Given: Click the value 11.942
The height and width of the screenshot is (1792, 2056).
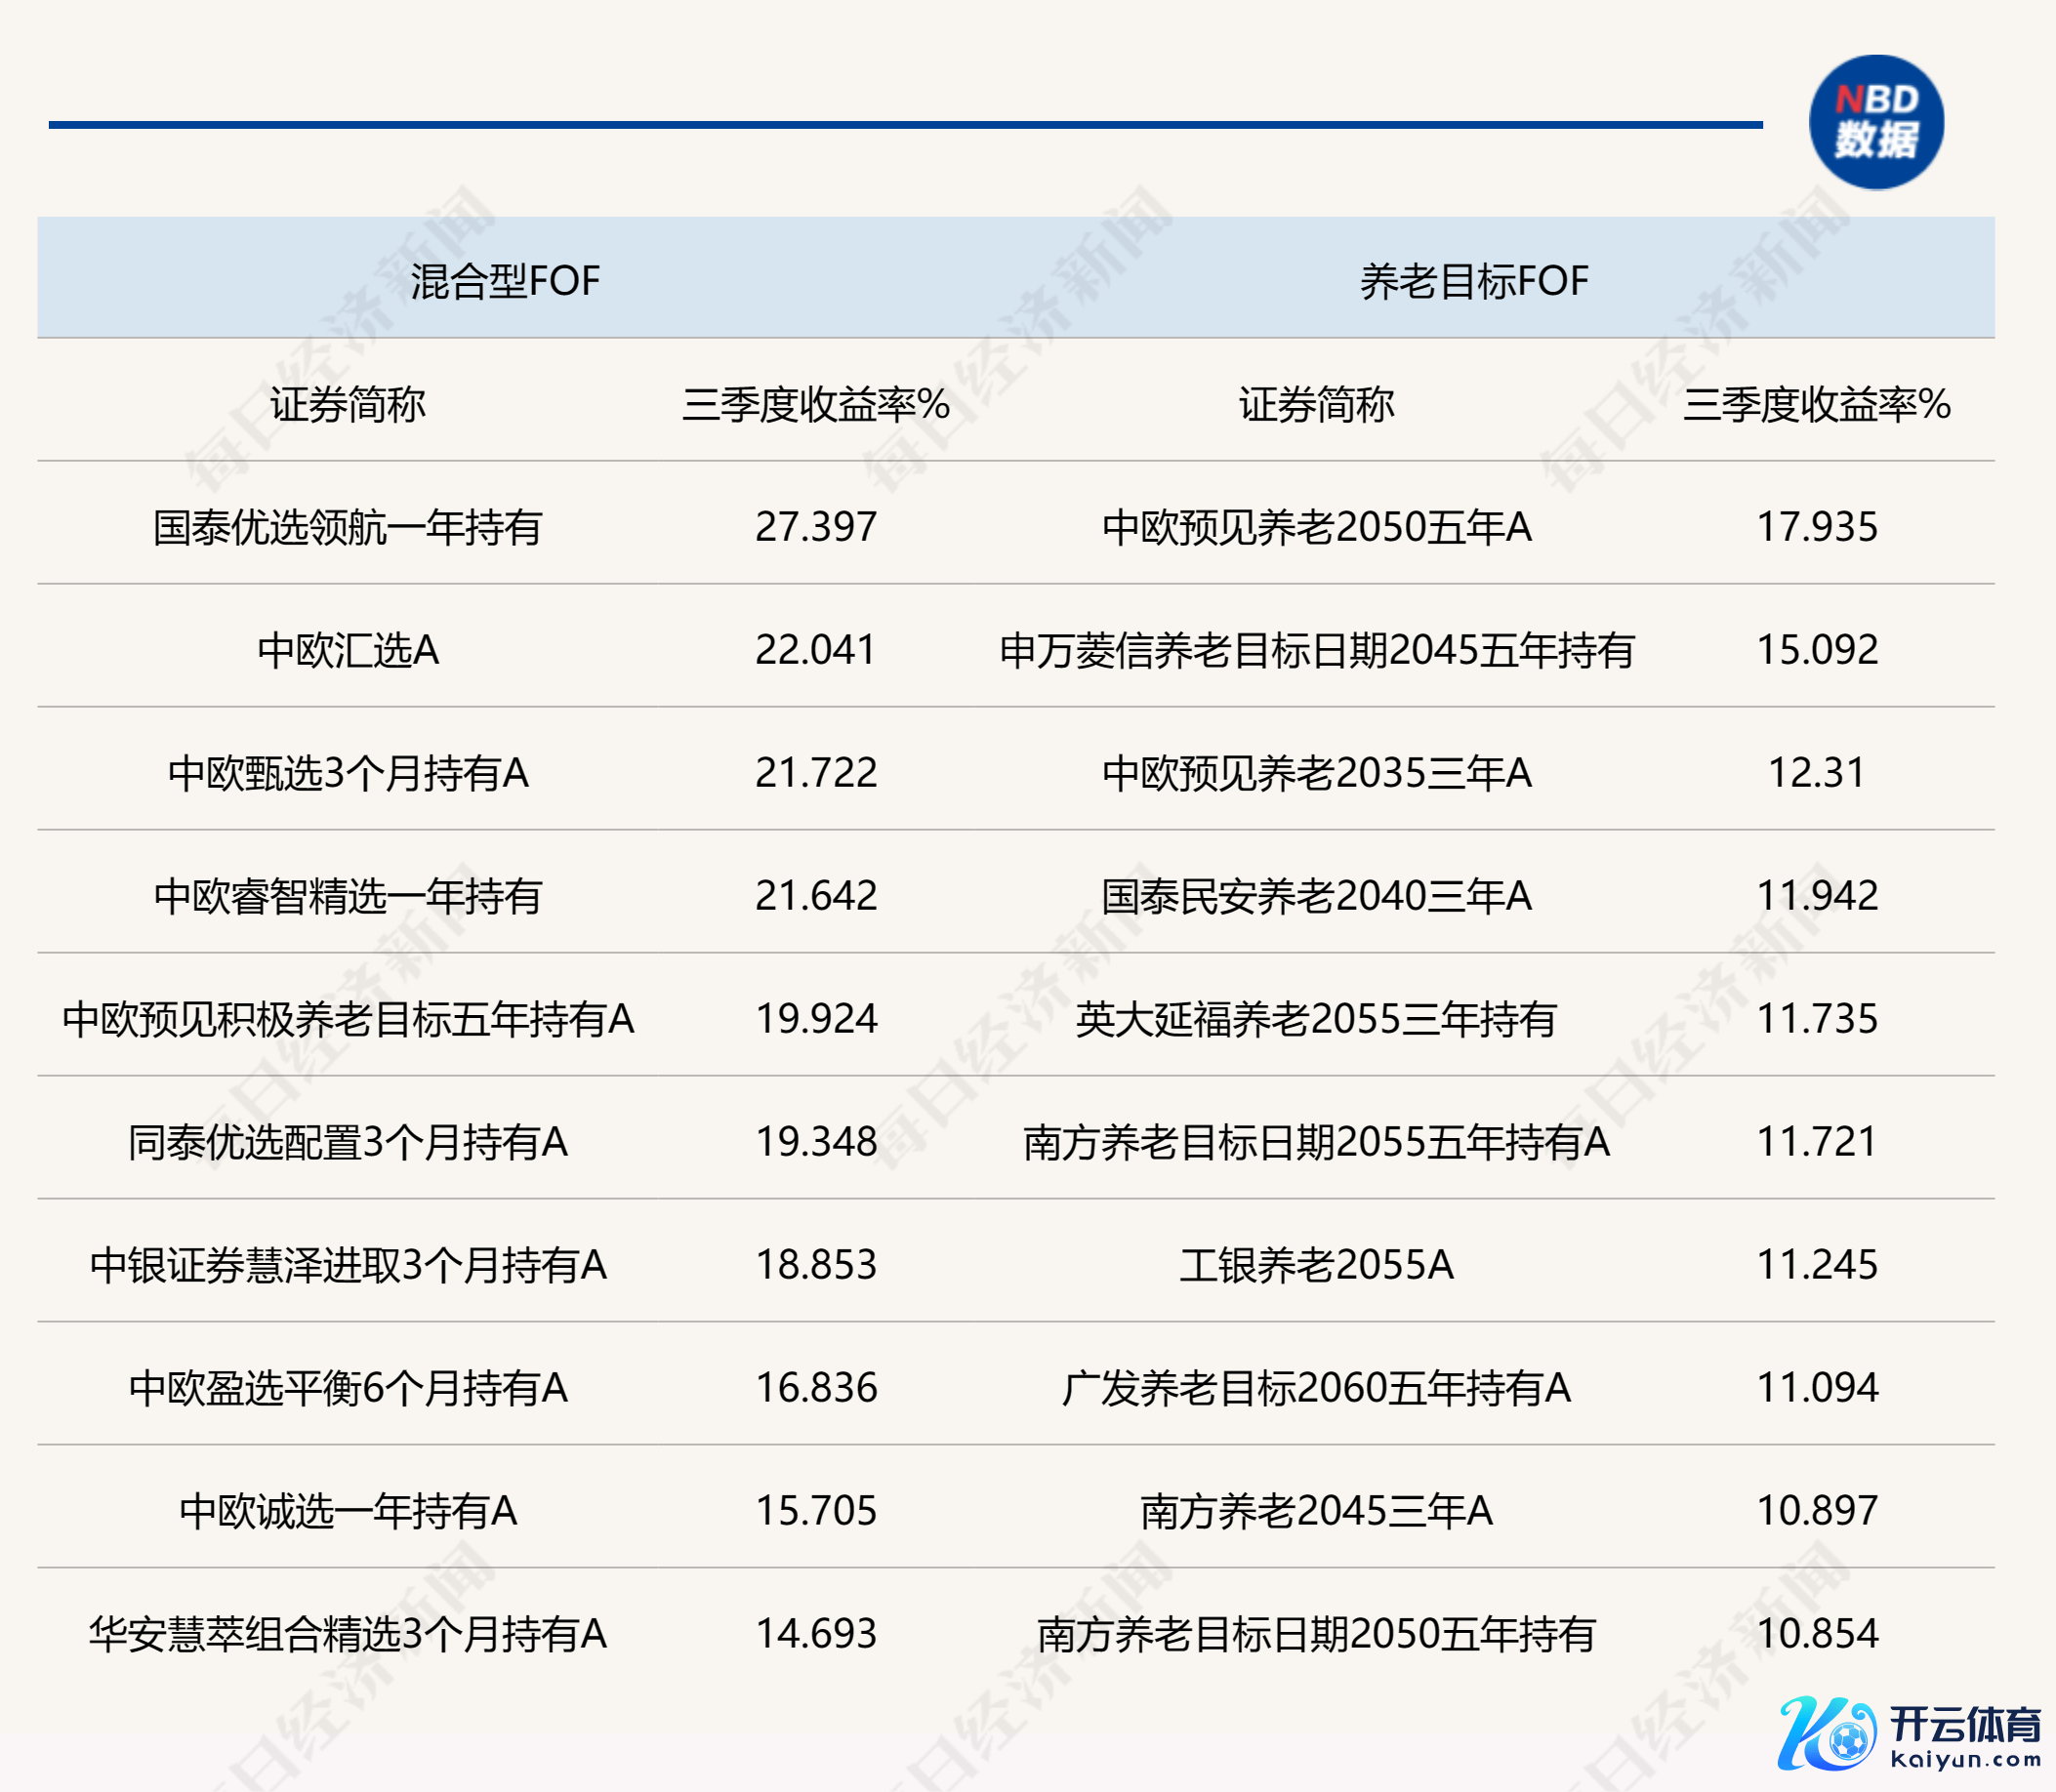Looking at the screenshot, I should tap(1817, 896).
